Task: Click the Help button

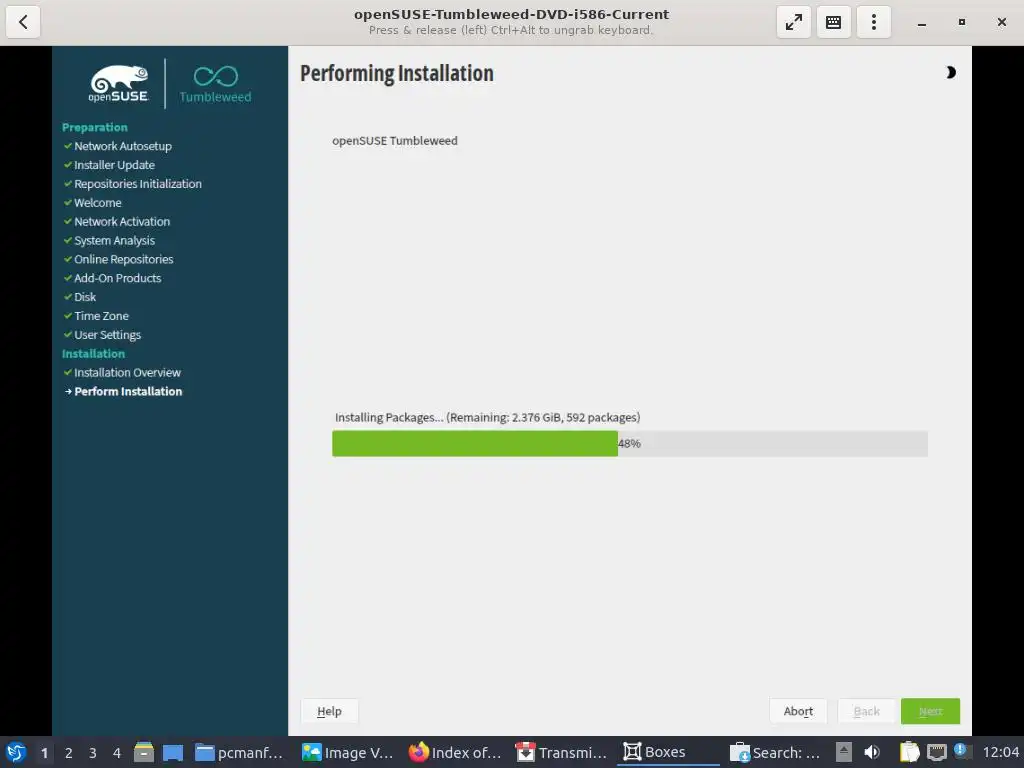Action: tap(329, 711)
